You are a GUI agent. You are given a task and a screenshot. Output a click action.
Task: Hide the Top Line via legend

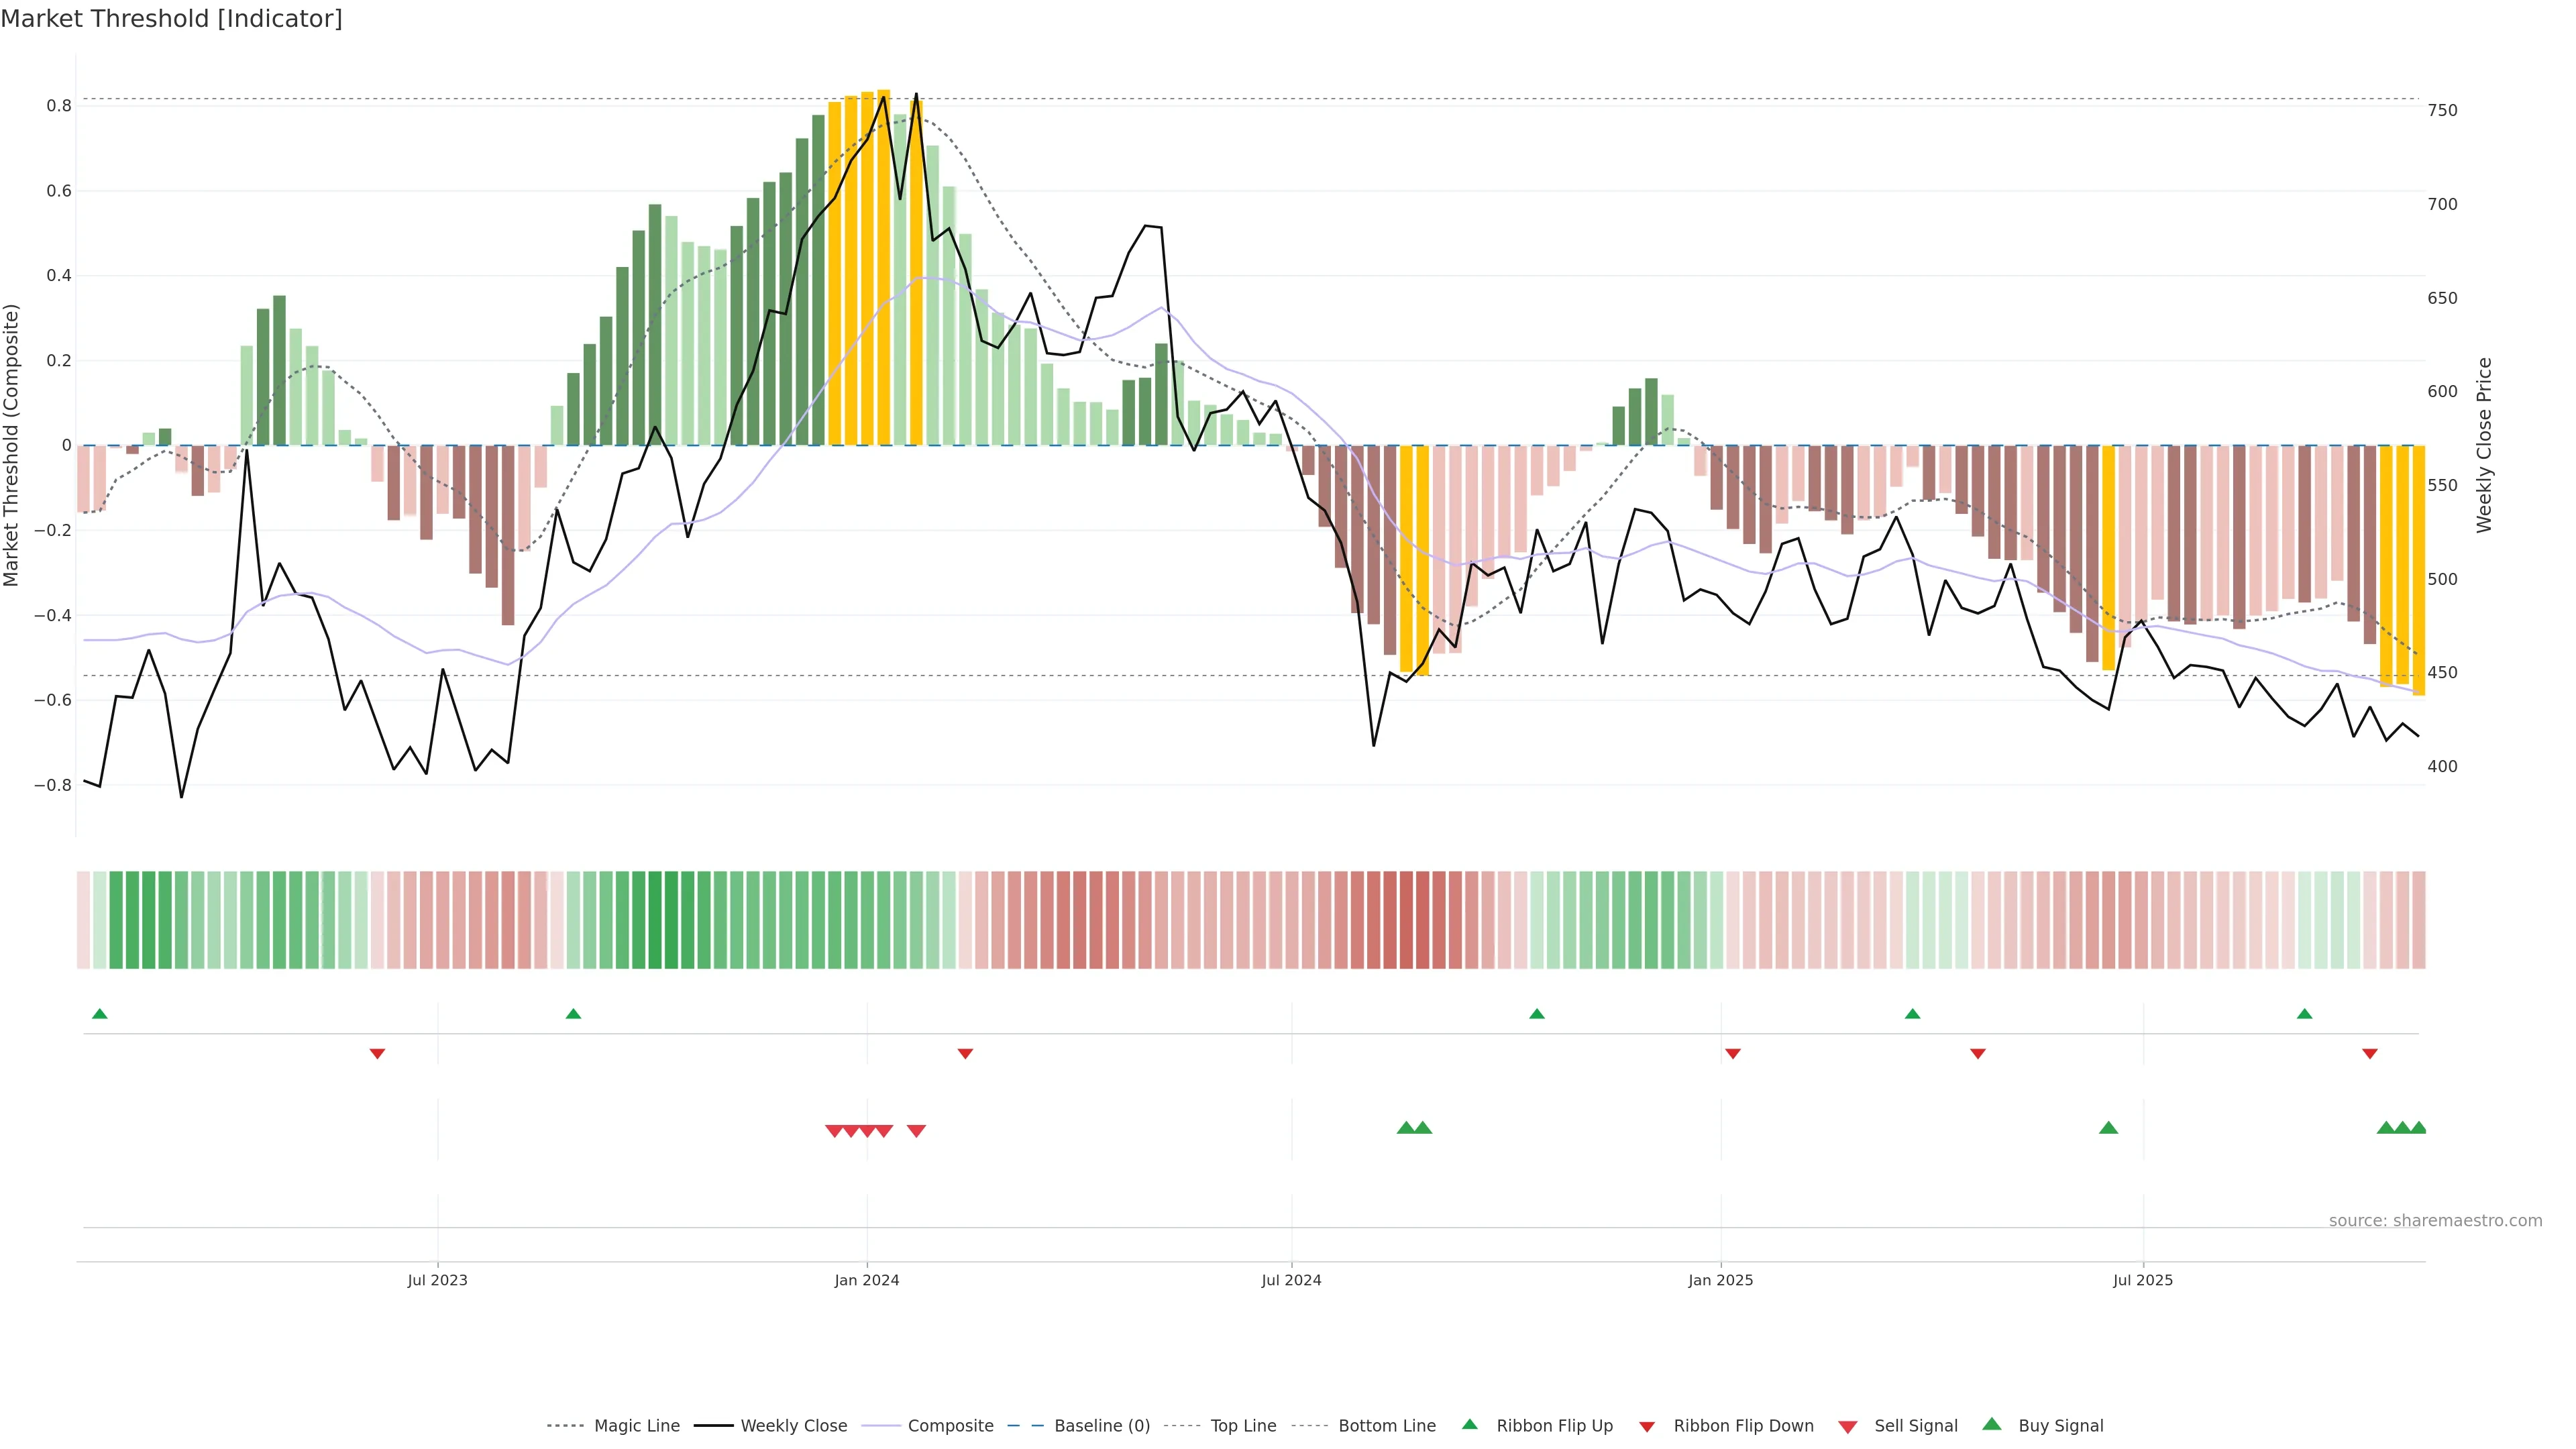[1243, 1426]
